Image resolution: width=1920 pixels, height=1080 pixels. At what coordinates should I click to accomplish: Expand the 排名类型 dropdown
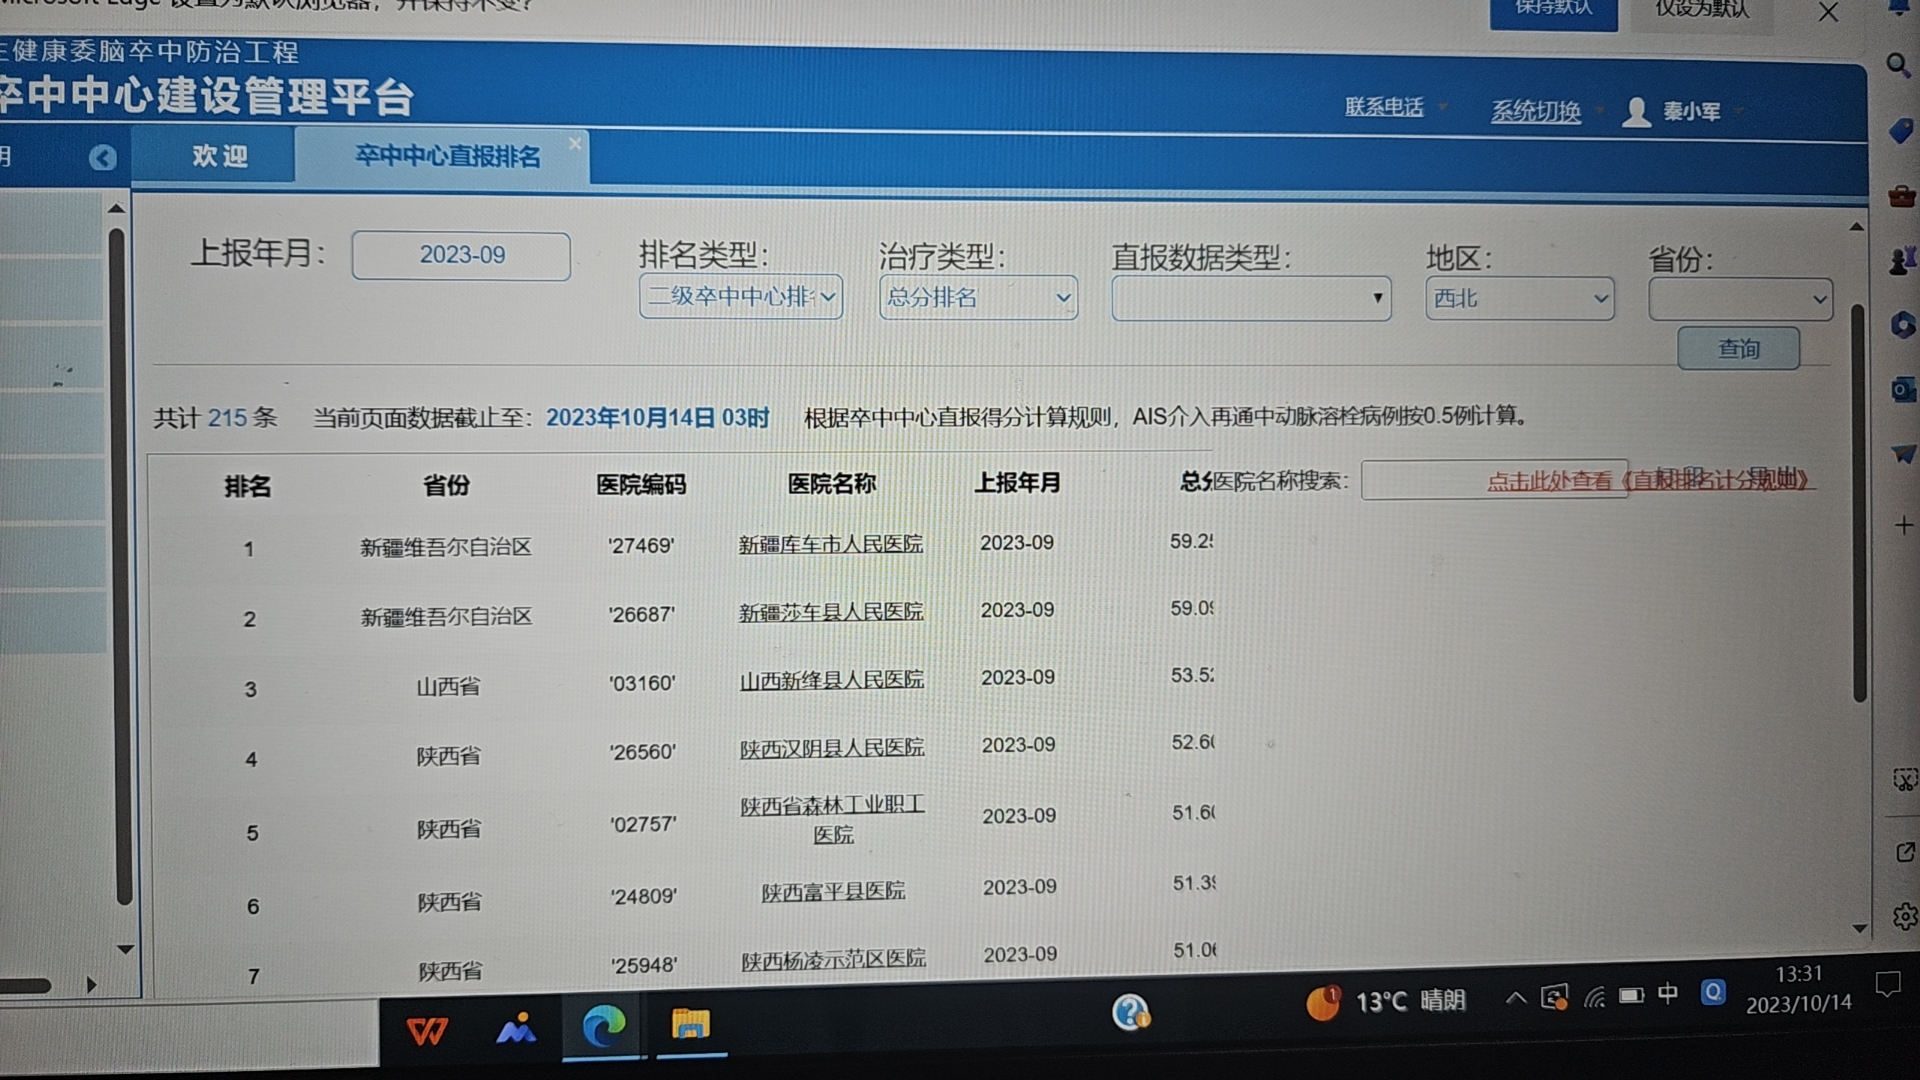(x=740, y=296)
